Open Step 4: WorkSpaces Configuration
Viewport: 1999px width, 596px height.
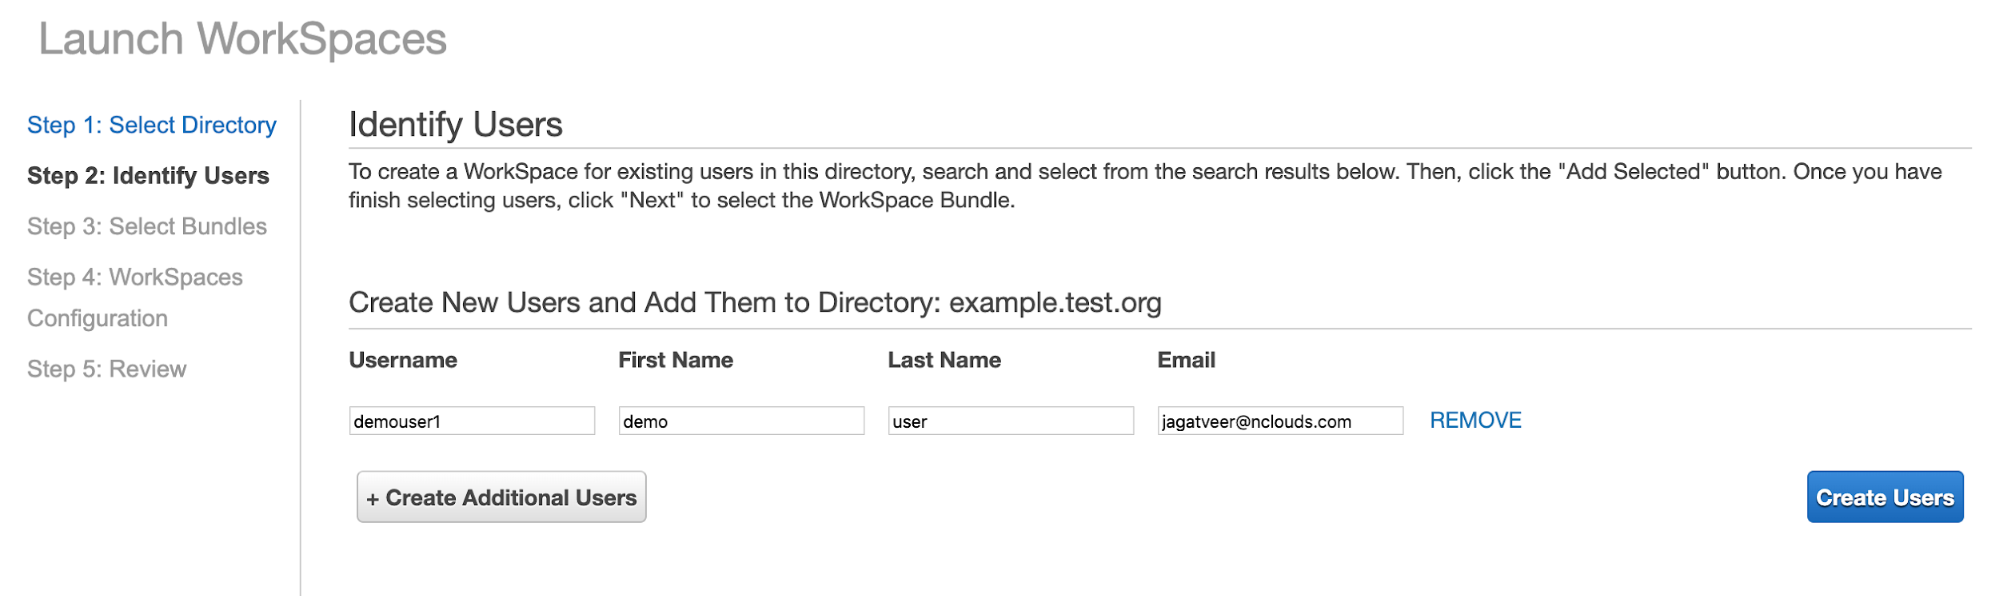click(135, 297)
